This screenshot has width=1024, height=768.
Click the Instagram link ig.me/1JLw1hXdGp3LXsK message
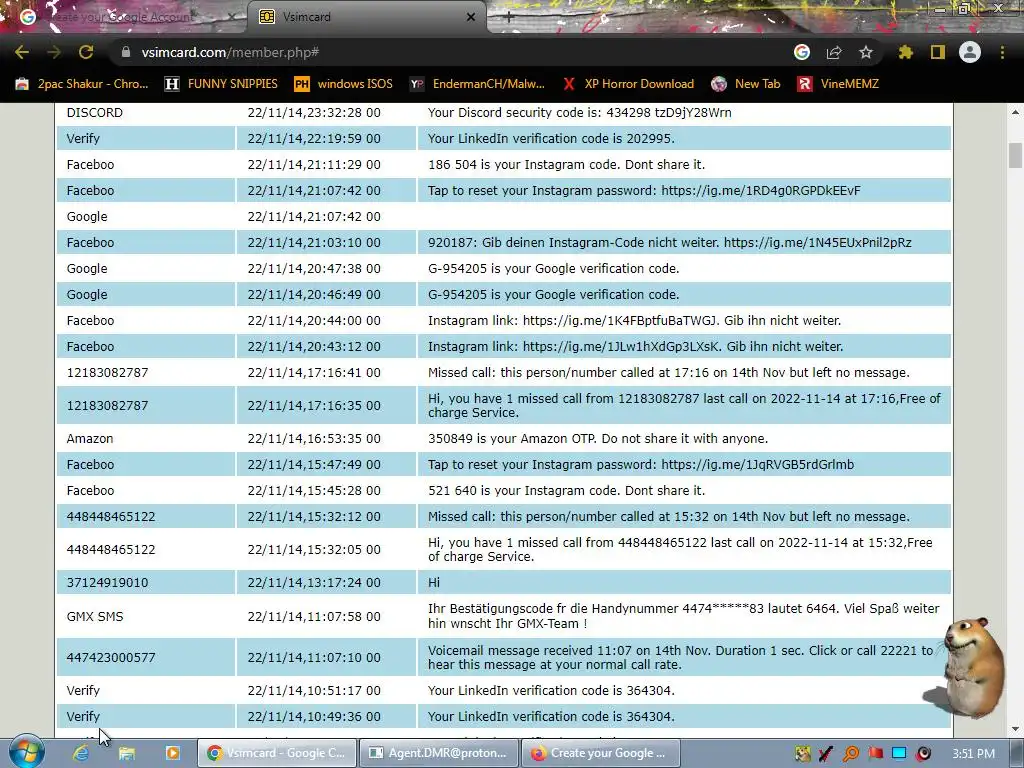(x=635, y=347)
